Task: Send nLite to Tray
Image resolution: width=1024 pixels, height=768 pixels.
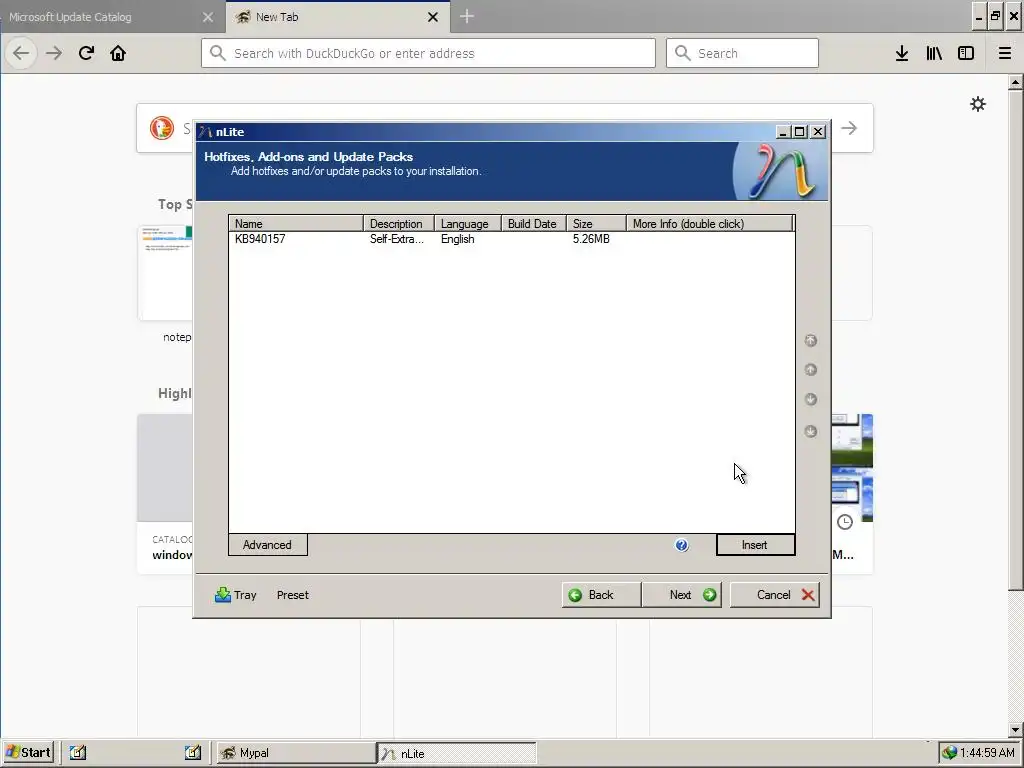Action: tap(235, 594)
